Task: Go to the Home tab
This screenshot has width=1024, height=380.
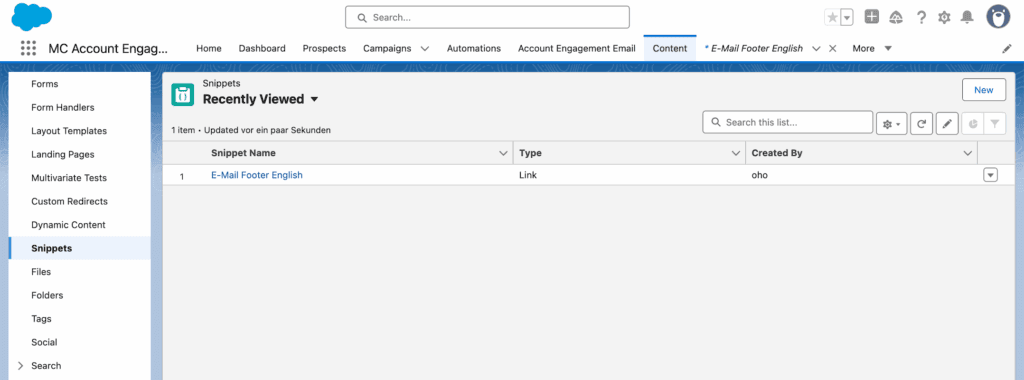Action: [x=209, y=48]
